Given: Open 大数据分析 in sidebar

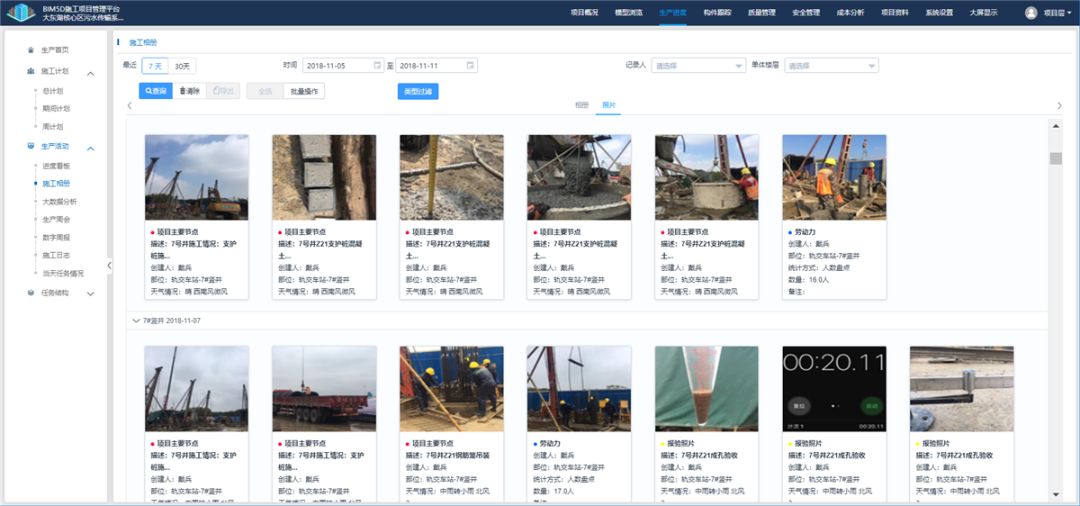Looking at the screenshot, I should 59,202.
